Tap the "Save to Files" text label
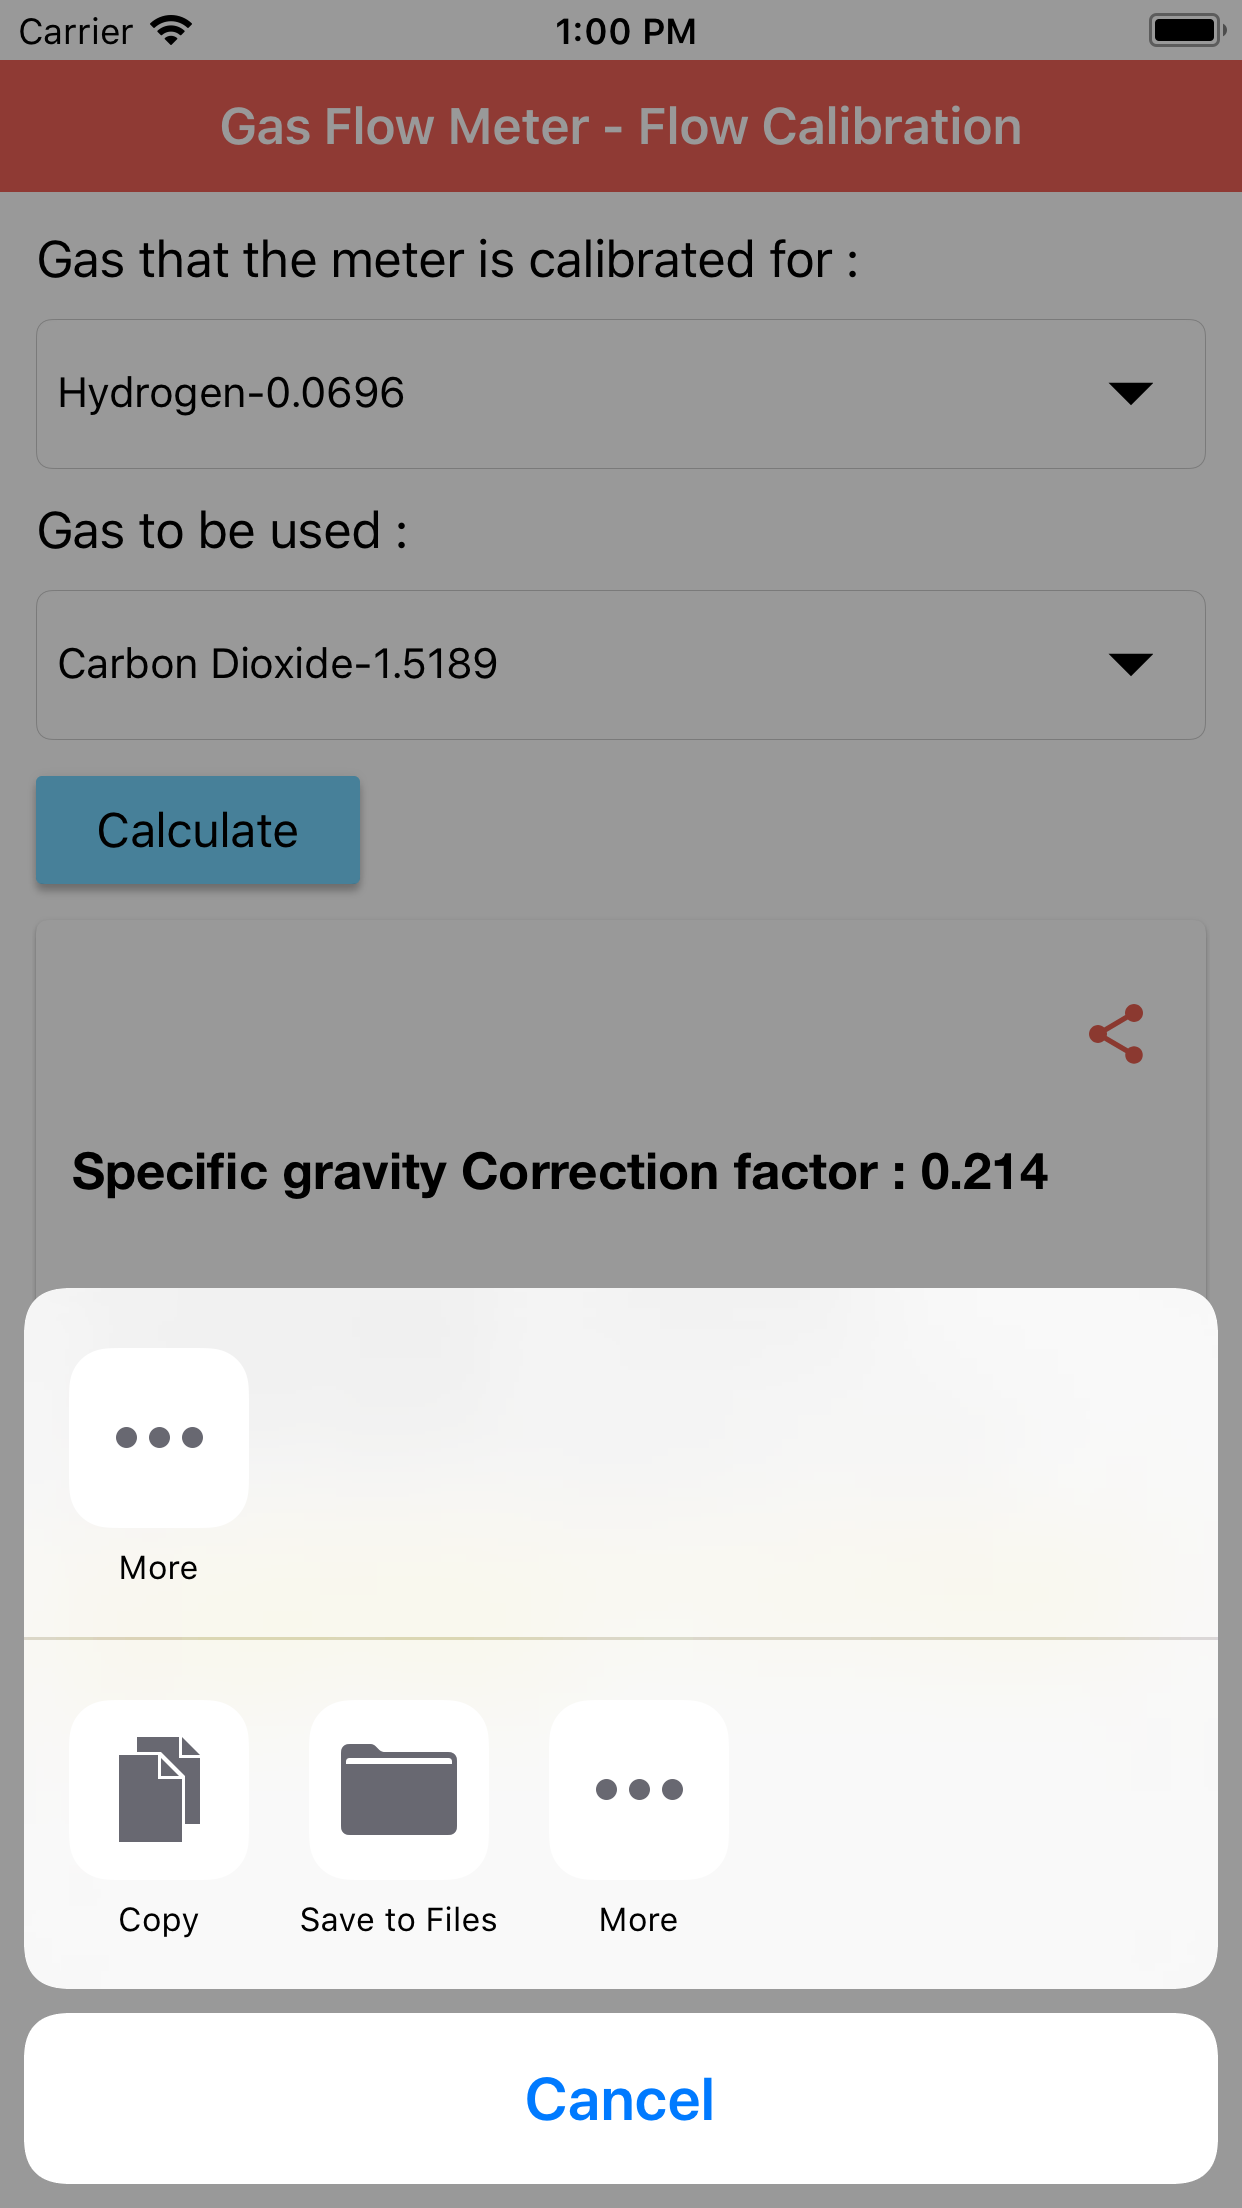The width and height of the screenshot is (1242, 2208). 399,1920
